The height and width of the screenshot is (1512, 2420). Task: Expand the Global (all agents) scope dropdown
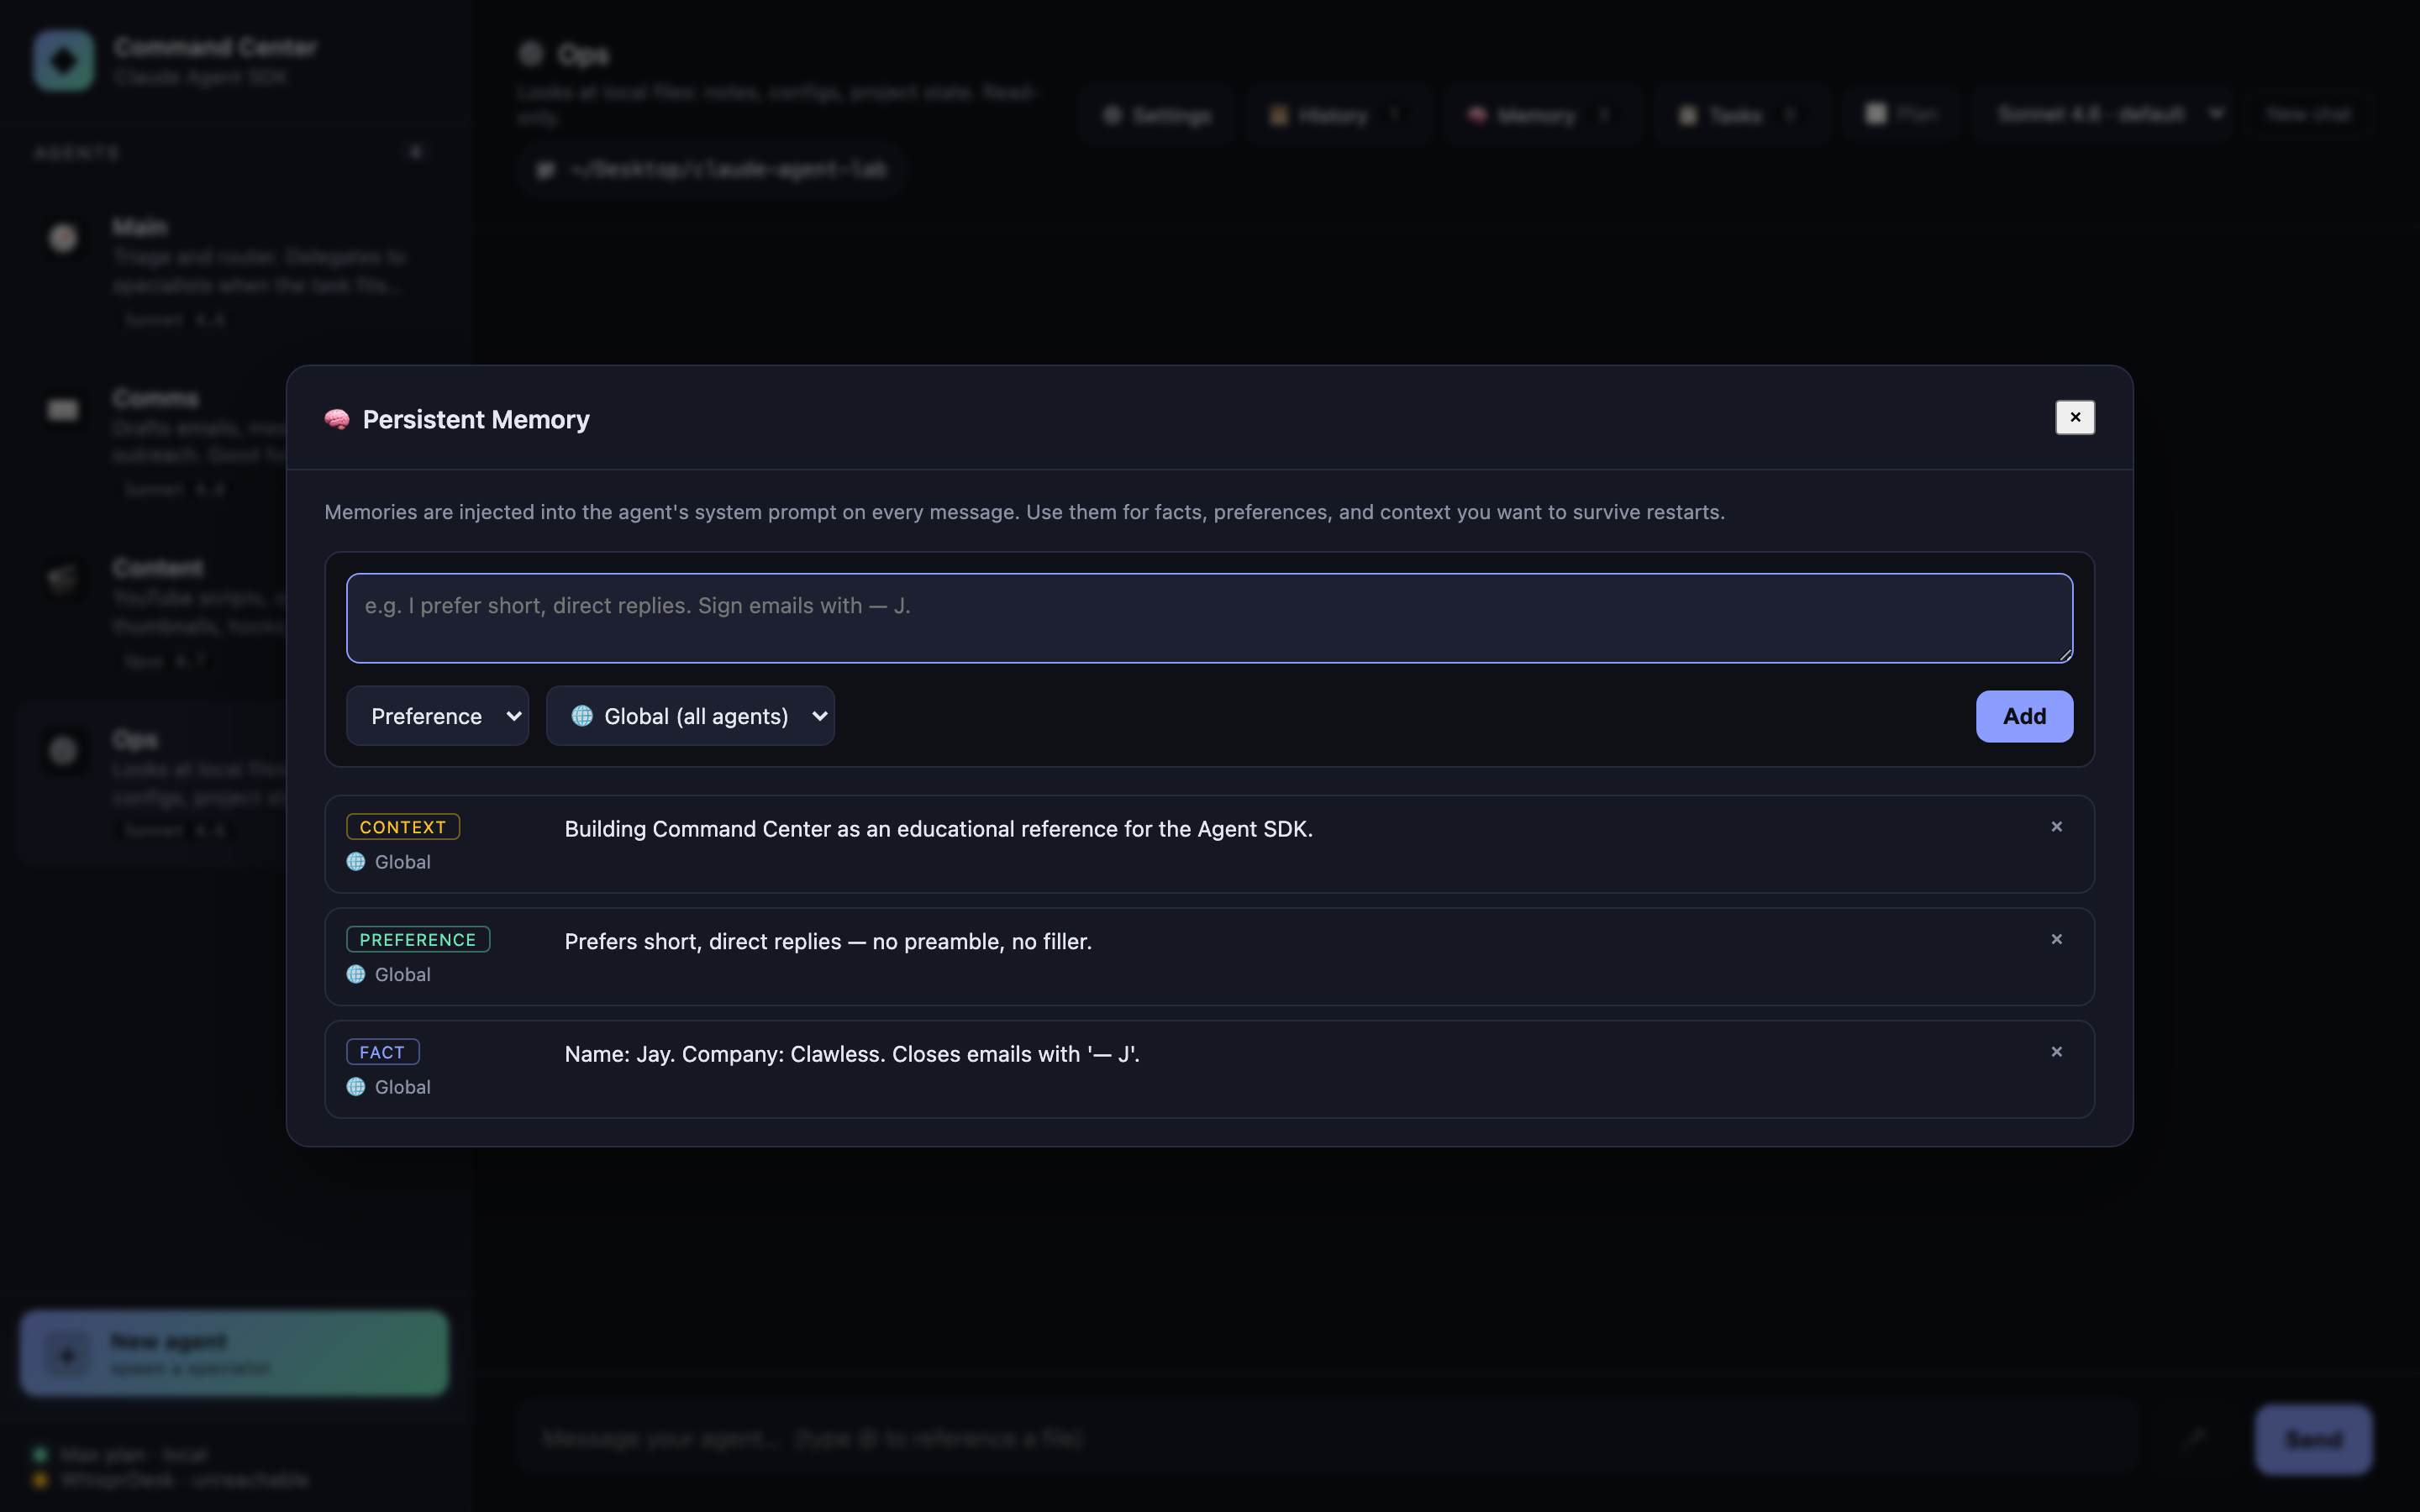click(690, 716)
